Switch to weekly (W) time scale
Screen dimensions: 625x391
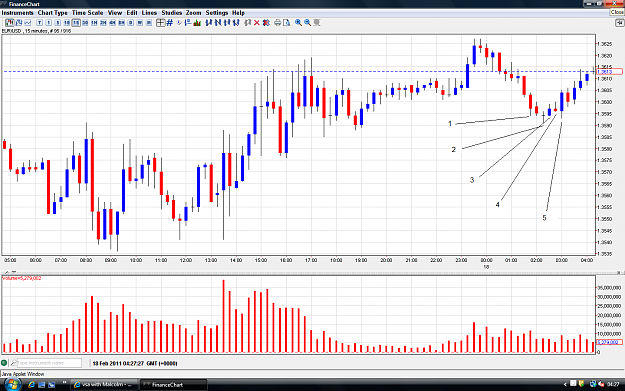140,23
